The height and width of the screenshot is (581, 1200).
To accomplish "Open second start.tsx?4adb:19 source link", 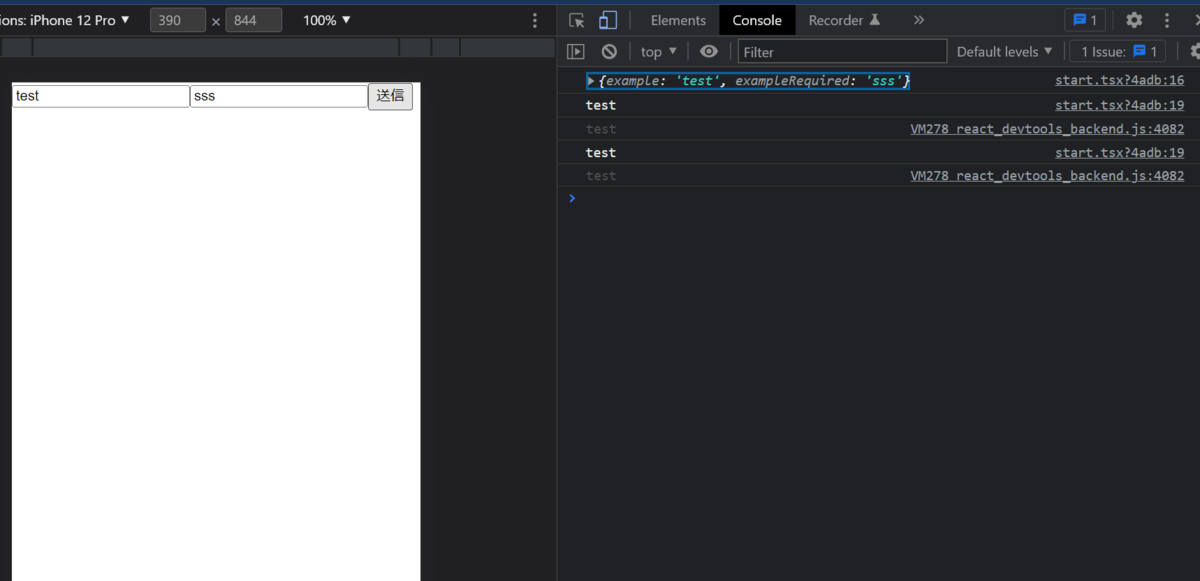I will pyautogui.click(x=1119, y=152).
